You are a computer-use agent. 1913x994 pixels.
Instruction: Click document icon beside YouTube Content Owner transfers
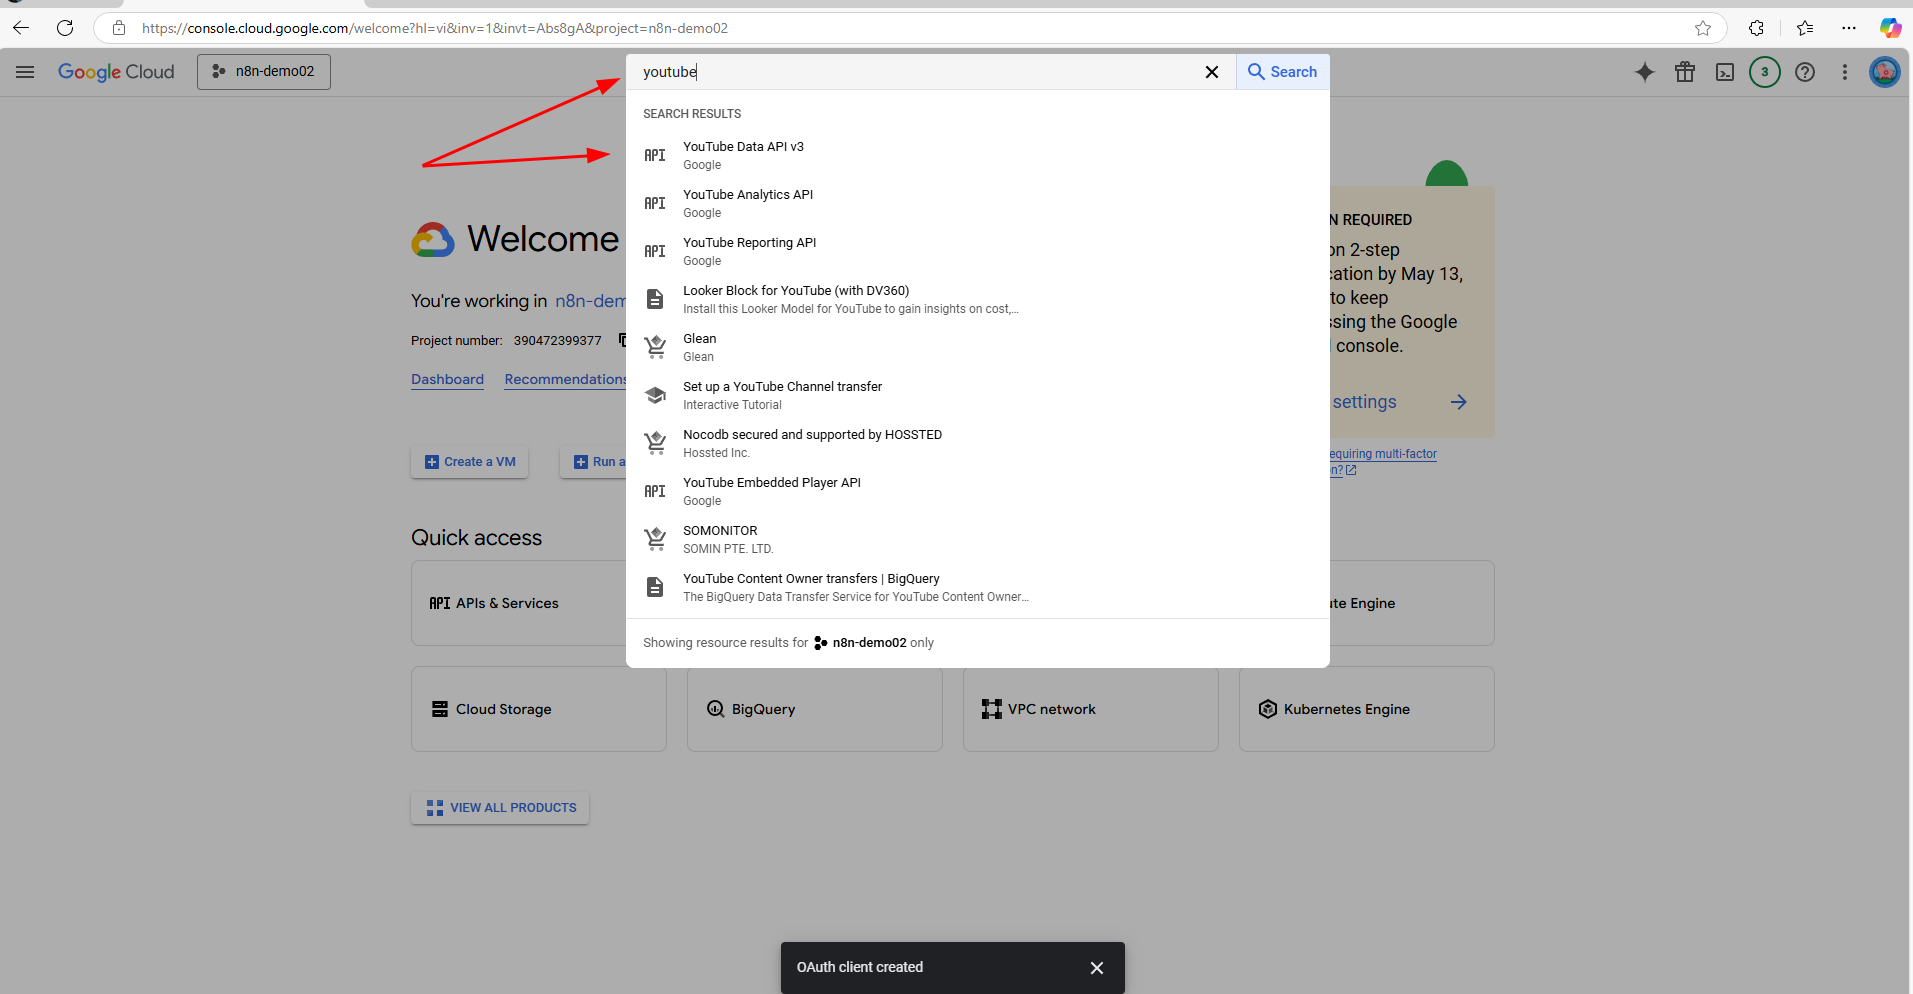pyautogui.click(x=655, y=587)
